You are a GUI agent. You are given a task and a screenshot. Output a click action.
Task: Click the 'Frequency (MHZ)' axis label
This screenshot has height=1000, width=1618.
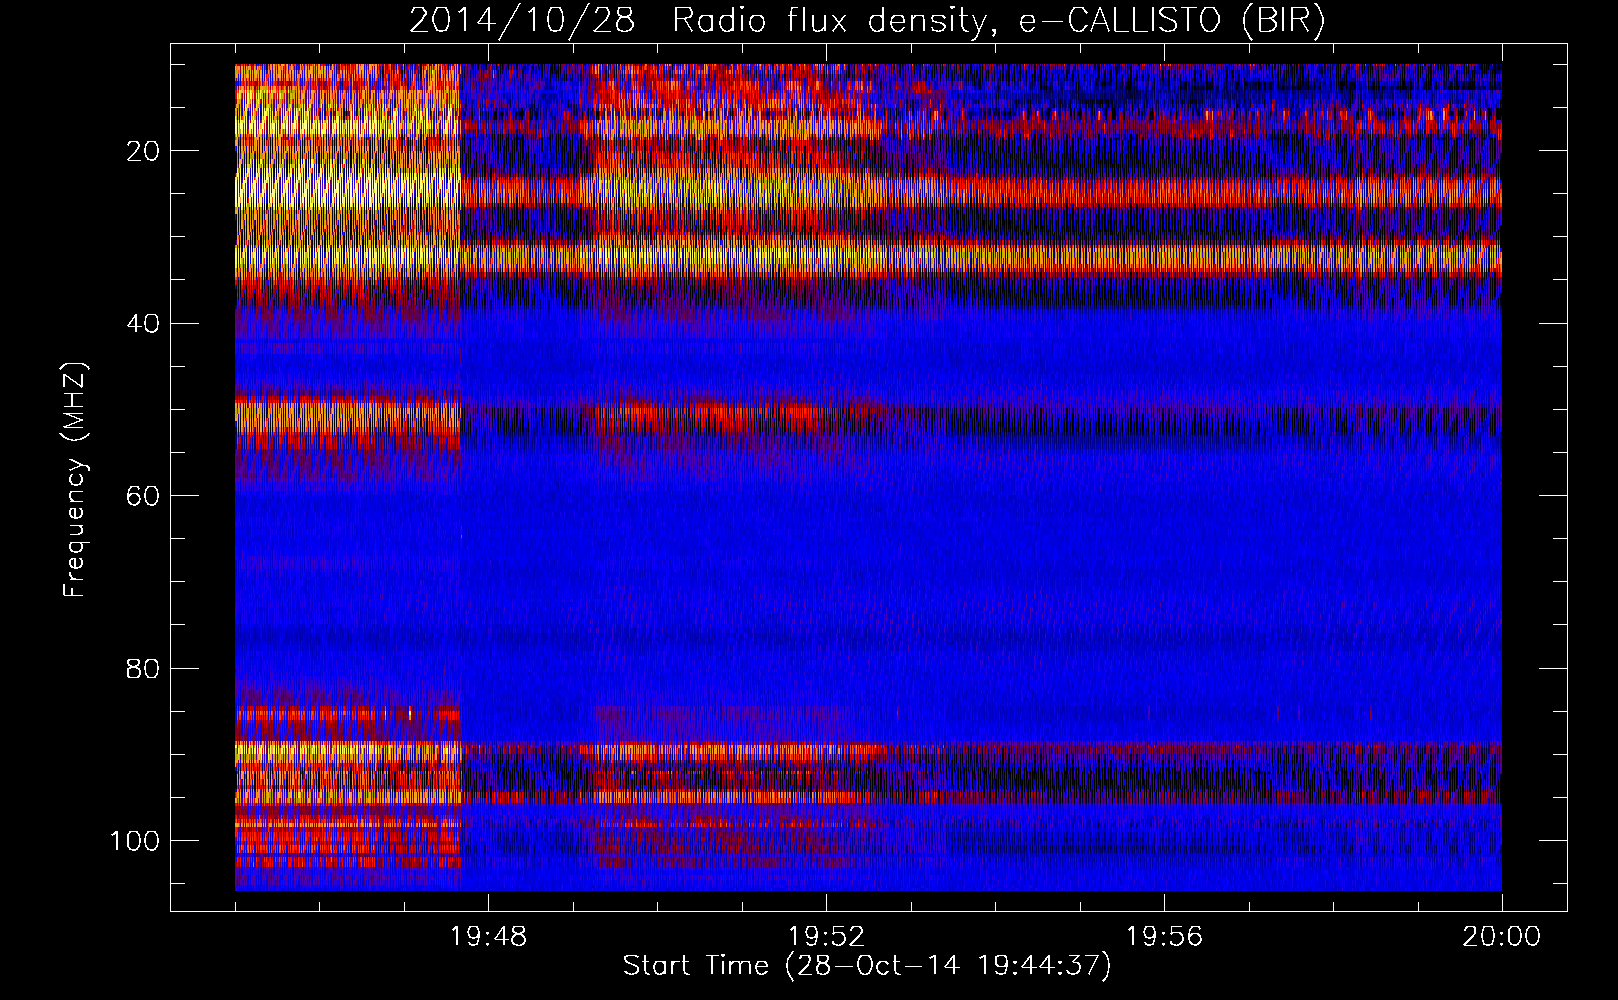(x=75, y=480)
